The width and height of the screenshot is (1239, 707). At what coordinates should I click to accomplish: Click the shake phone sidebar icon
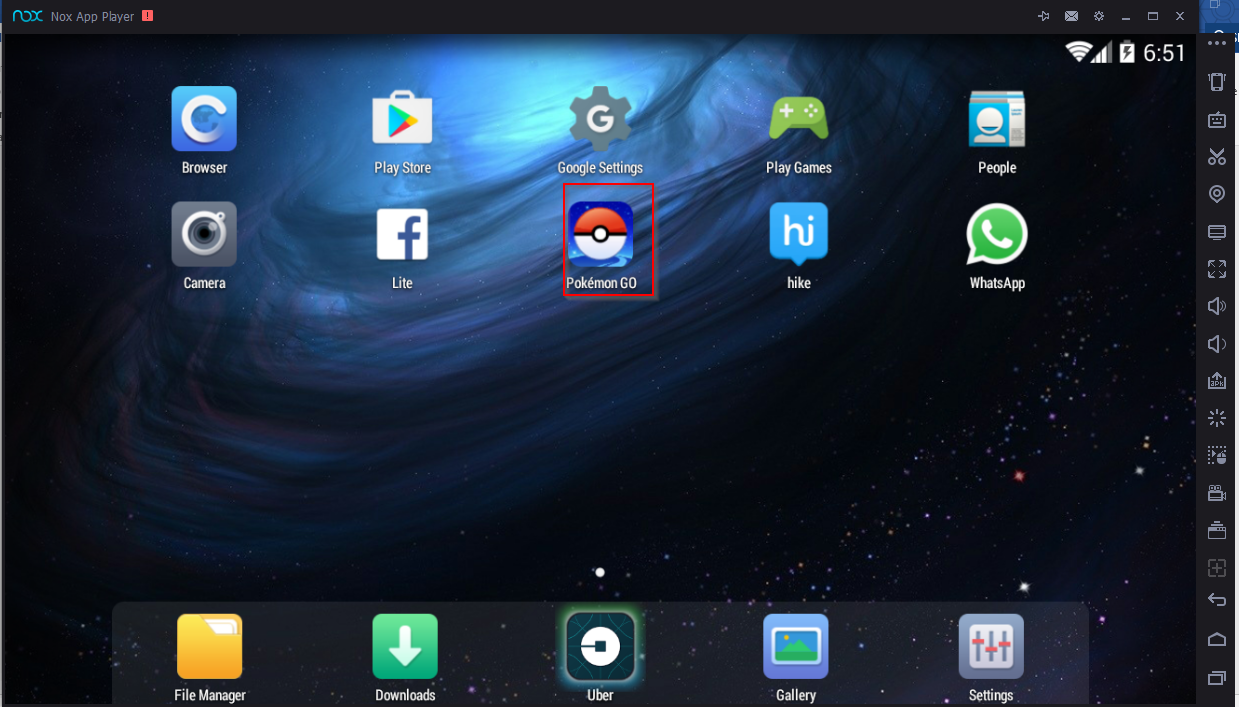pos(1217,82)
